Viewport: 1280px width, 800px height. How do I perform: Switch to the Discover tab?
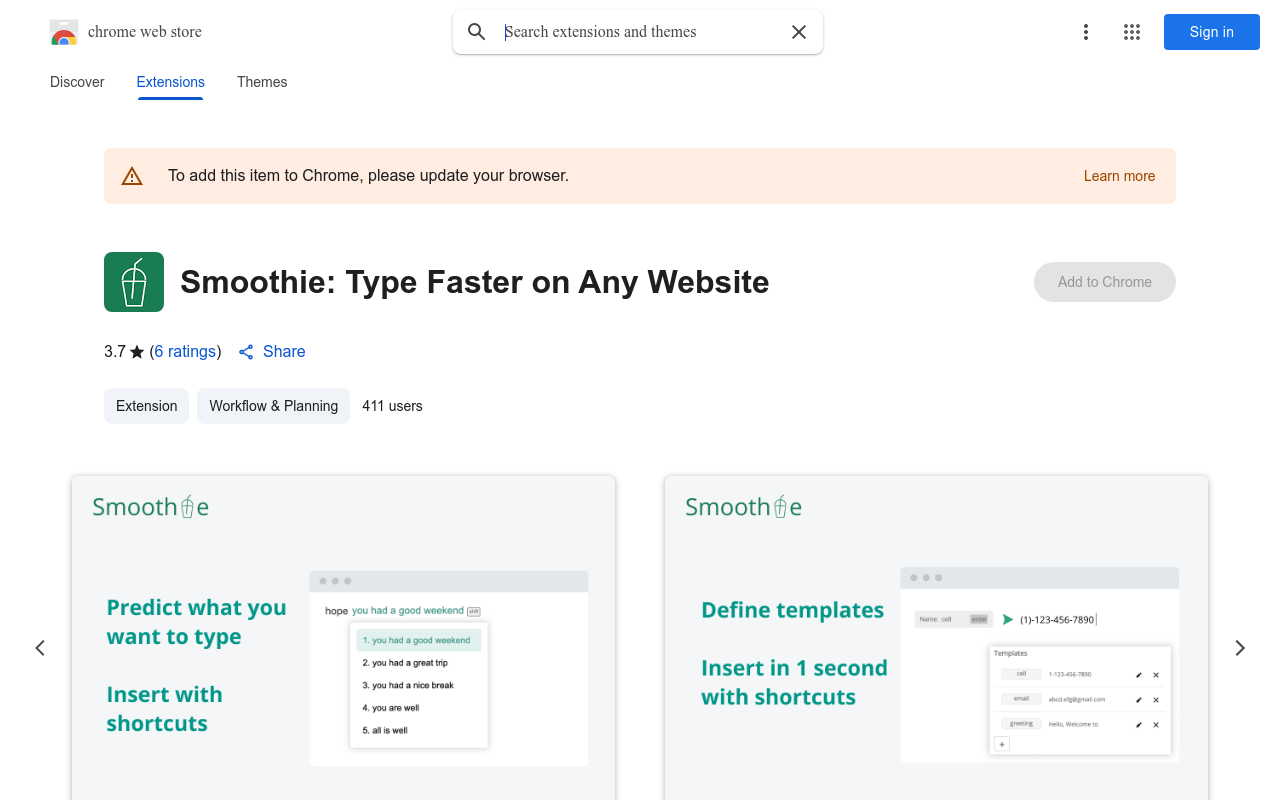[x=77, y=82]
